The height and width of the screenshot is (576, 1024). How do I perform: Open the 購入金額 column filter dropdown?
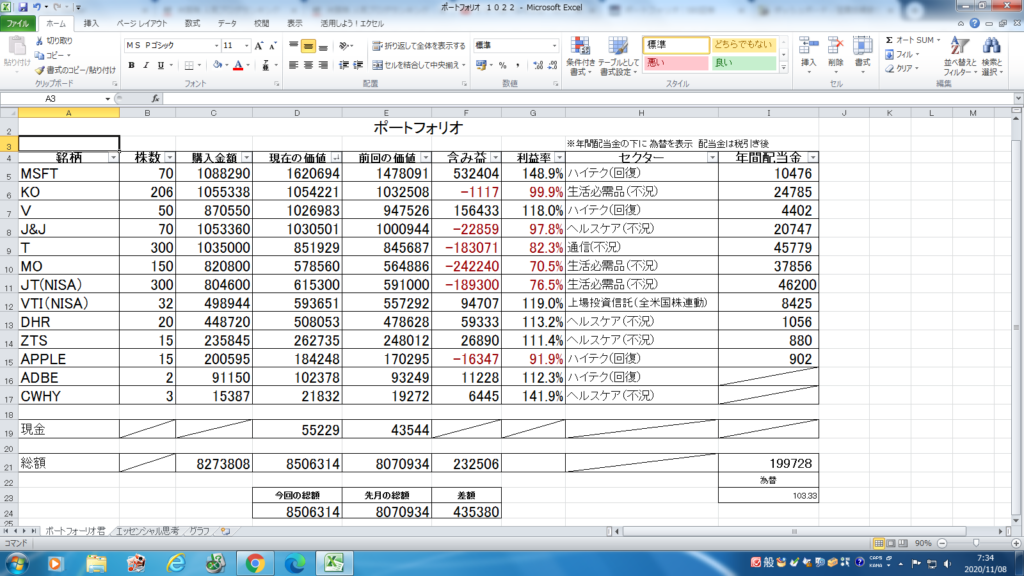(246, 158)
